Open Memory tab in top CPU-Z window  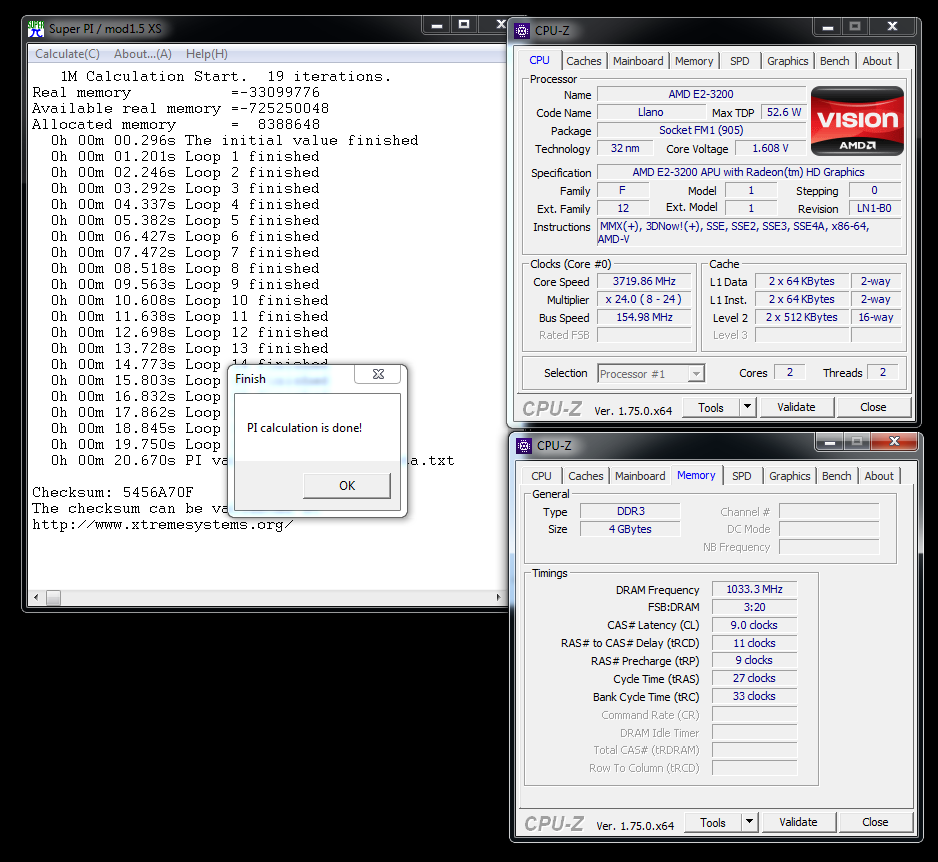[x=694, y=61]
